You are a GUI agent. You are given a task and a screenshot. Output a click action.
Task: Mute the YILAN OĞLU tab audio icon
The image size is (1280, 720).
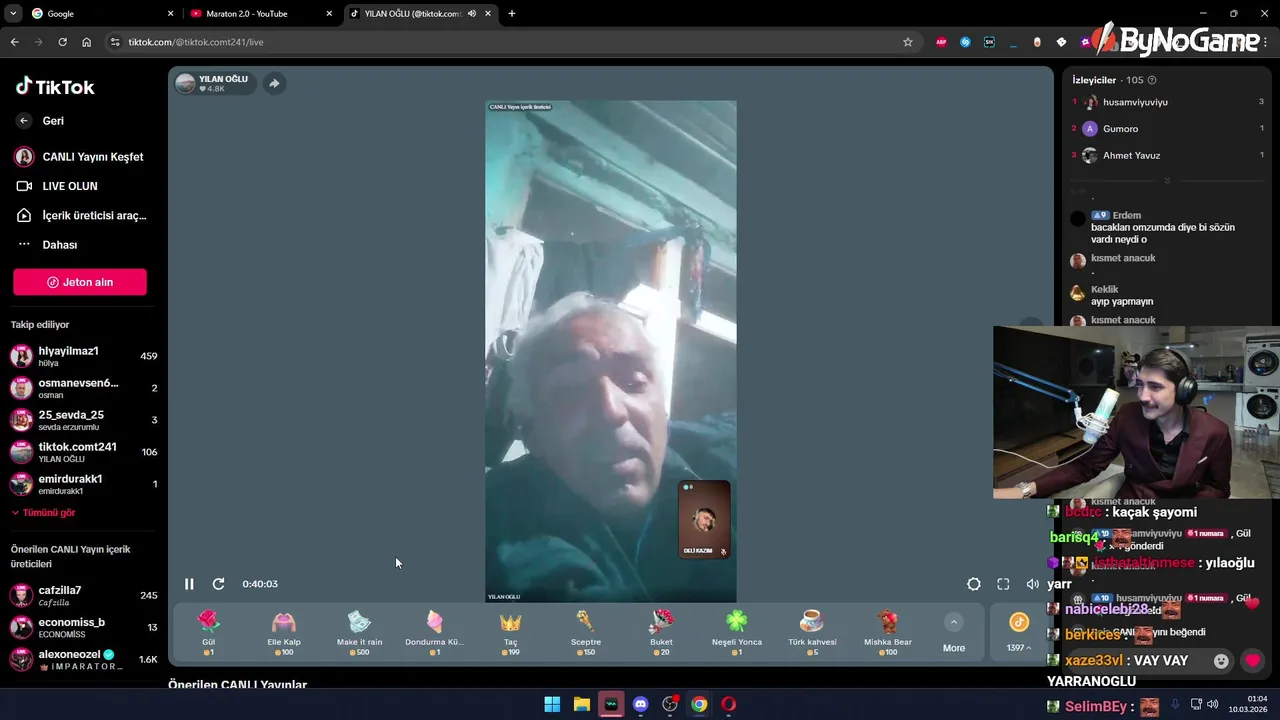[x=472, y=14]
